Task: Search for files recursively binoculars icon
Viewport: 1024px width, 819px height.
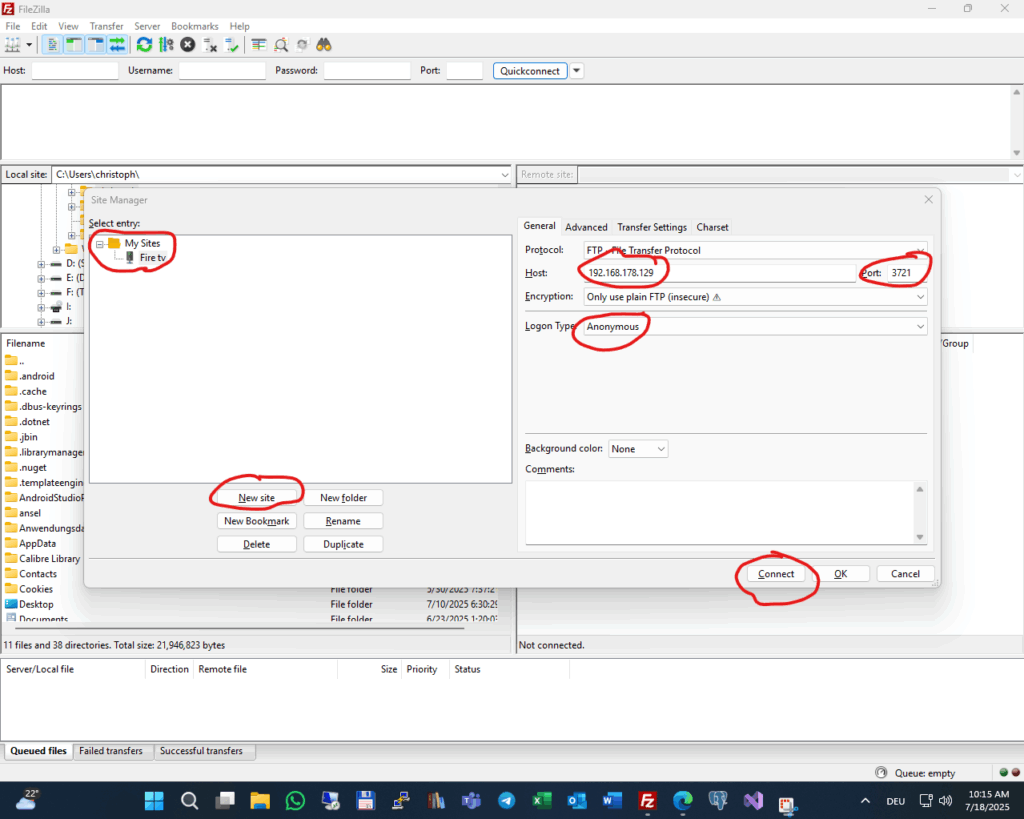Action: [324, 45]
